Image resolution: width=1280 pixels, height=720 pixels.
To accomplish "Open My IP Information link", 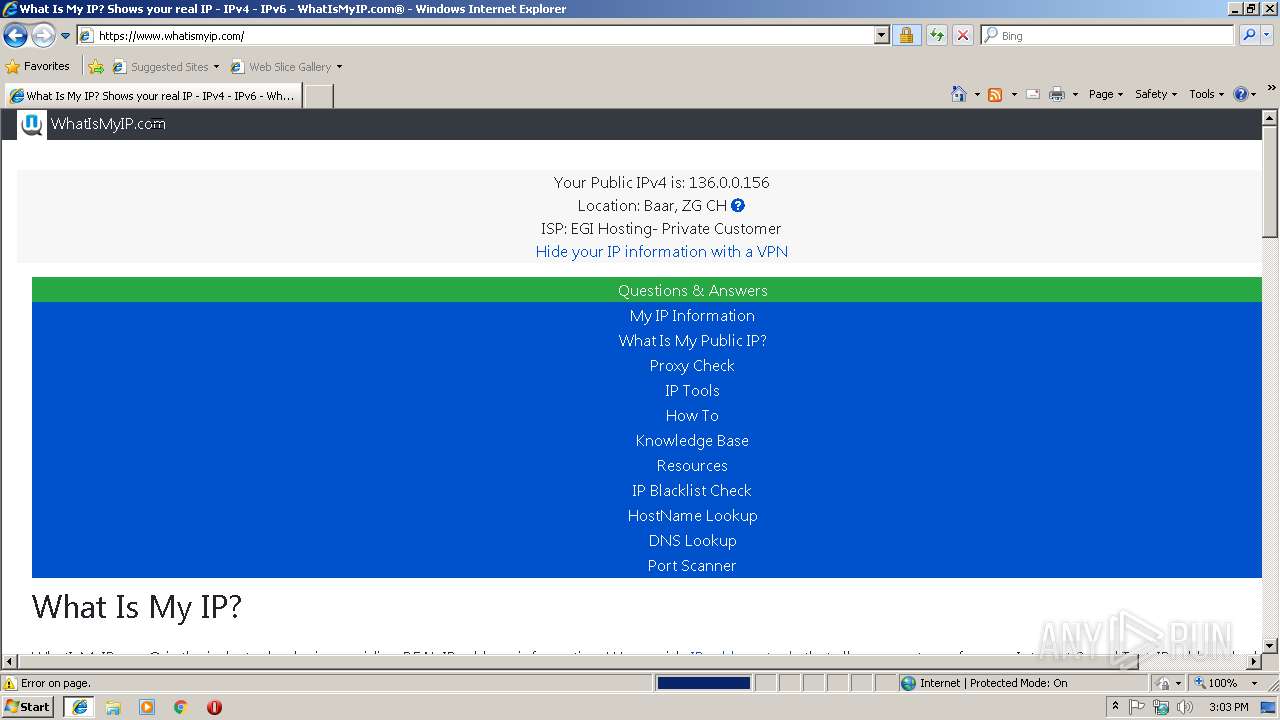I will coord(692,315).
